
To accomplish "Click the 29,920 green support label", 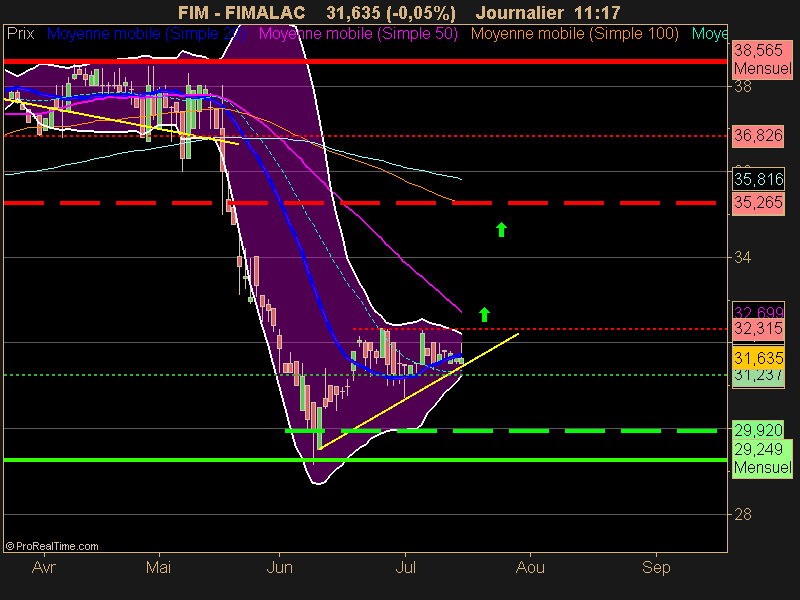I will [758, 431].
